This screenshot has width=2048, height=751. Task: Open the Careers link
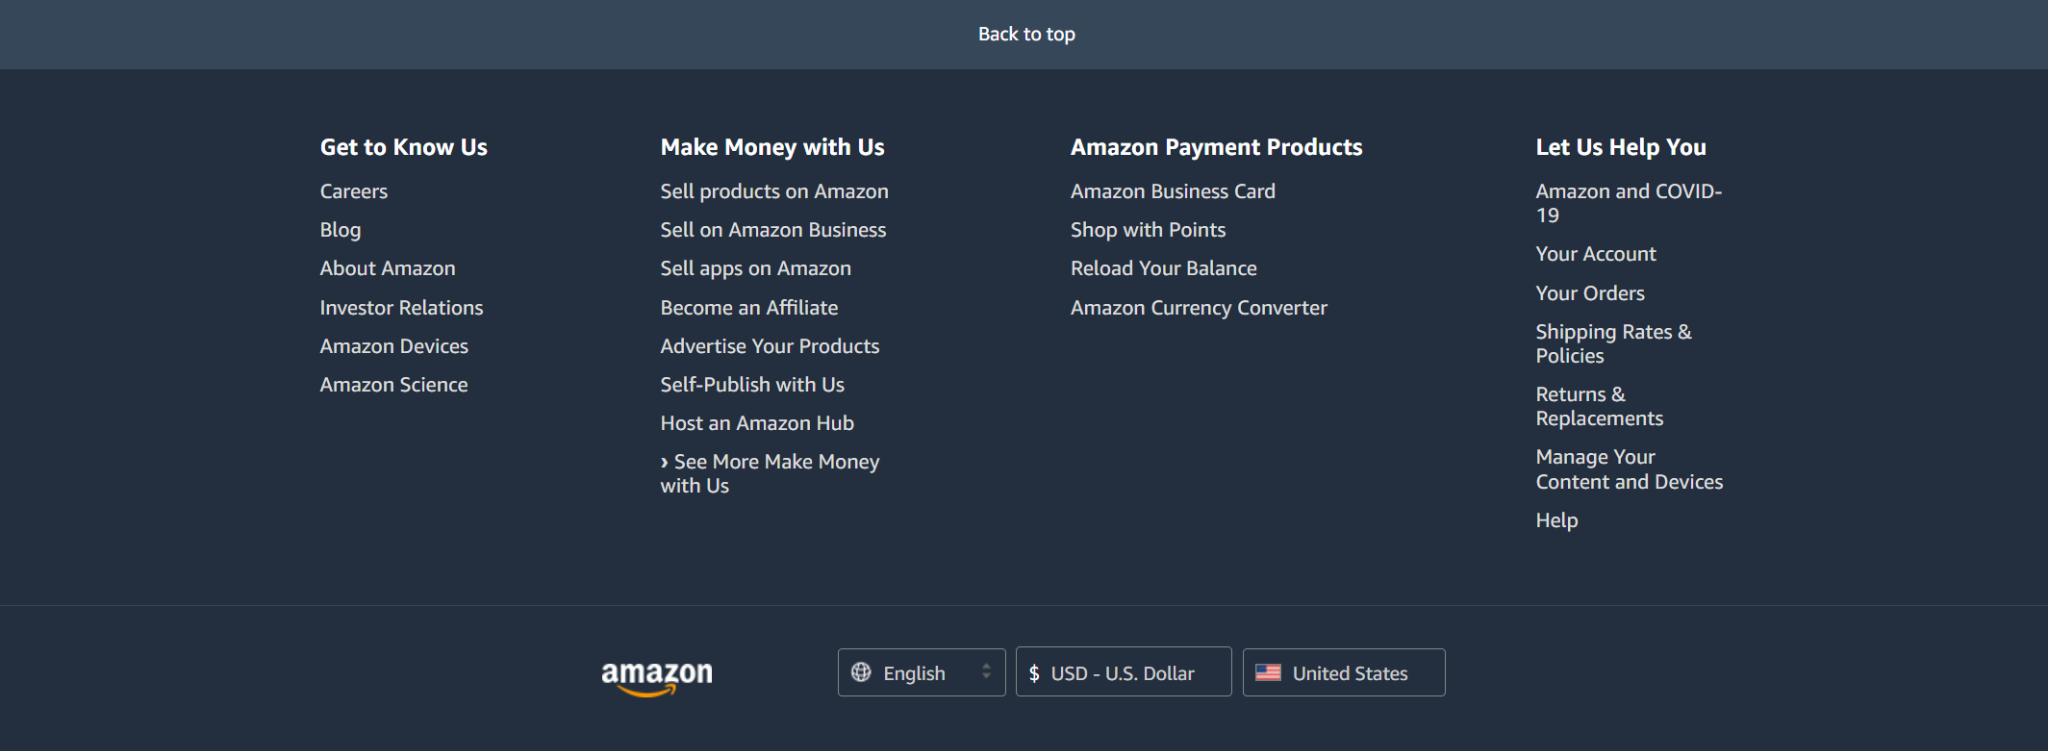pos(354,191)
